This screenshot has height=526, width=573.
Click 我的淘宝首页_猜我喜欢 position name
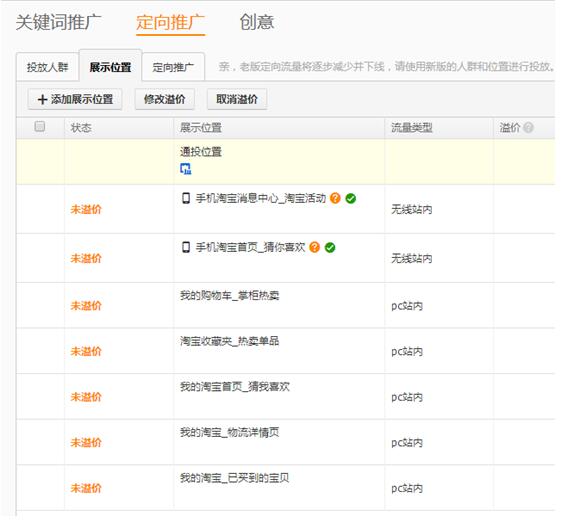click(235, 387)
